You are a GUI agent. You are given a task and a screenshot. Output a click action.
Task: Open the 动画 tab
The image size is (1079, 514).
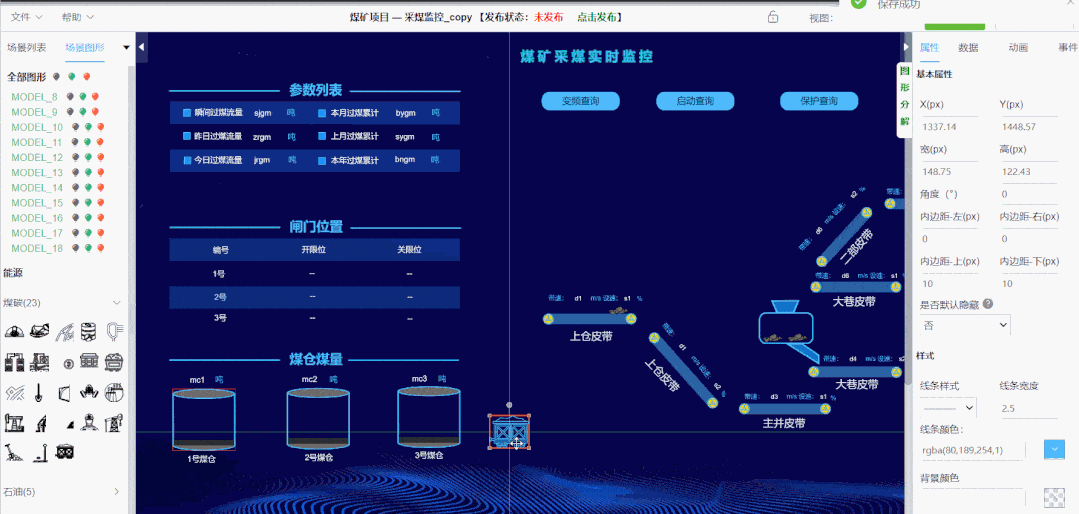click(x=1018, y=47)
